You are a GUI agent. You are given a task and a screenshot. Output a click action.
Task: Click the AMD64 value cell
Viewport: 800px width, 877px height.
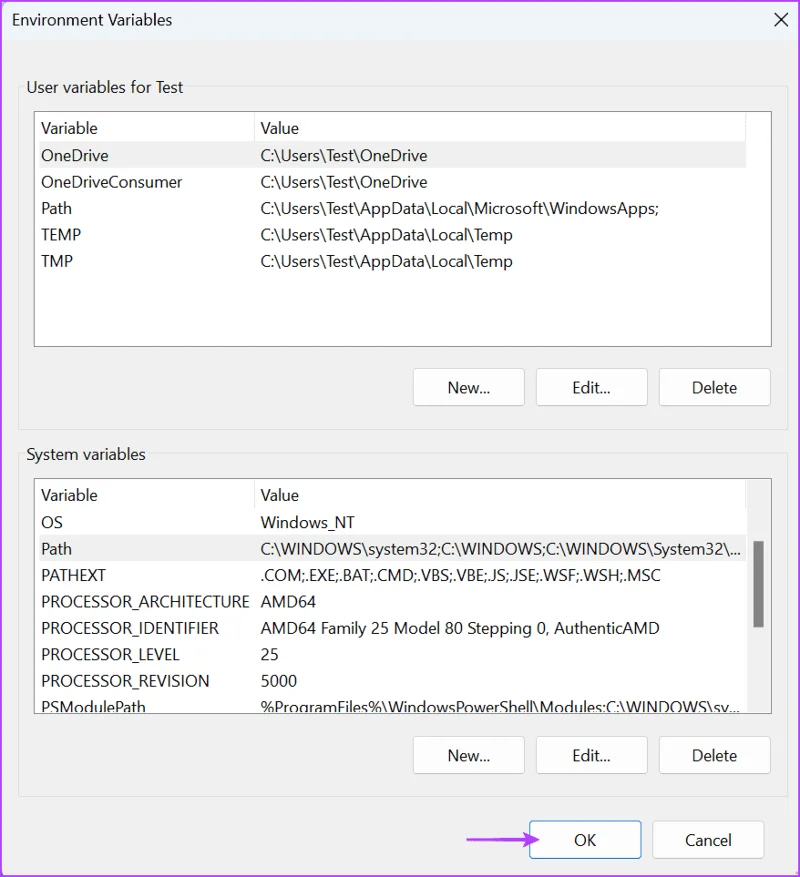(x=288, y=601)
